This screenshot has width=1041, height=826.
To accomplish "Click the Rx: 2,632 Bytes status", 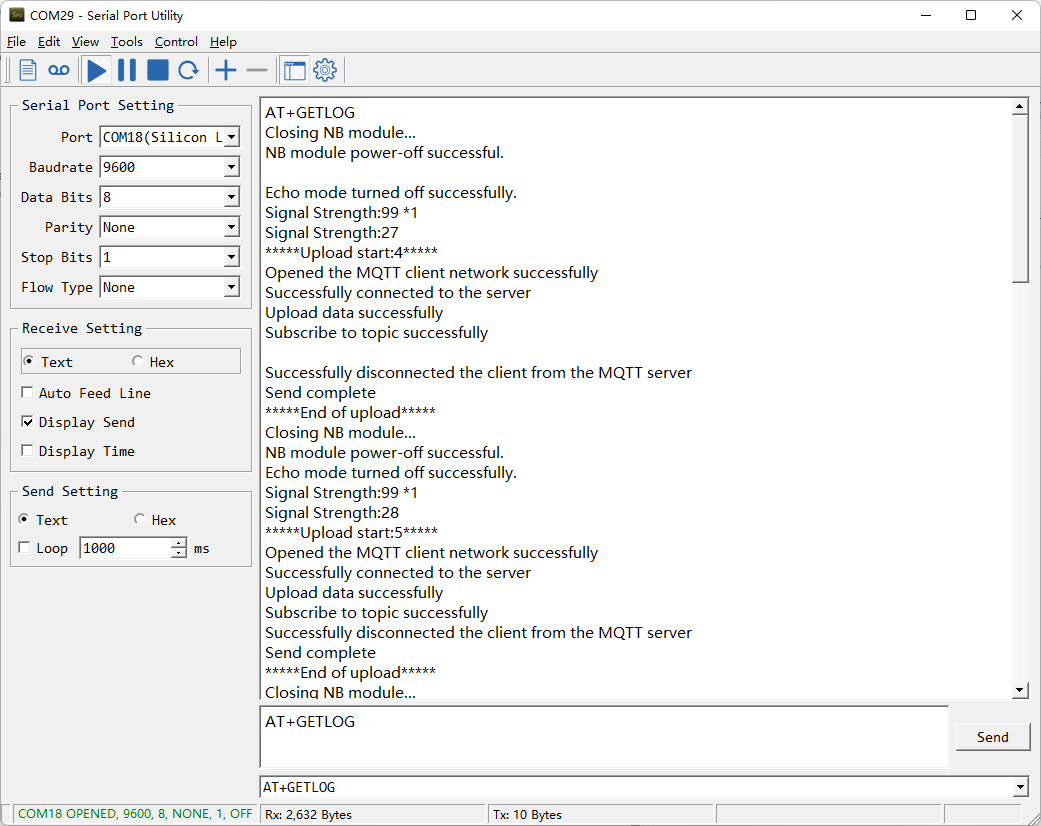I will pyautogui.click(x=308, y=815).
